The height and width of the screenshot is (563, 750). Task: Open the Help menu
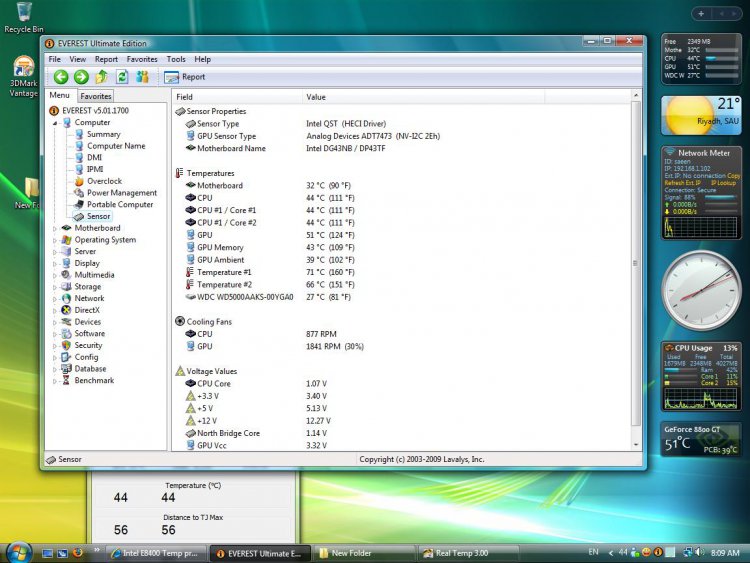pos(202,59)
